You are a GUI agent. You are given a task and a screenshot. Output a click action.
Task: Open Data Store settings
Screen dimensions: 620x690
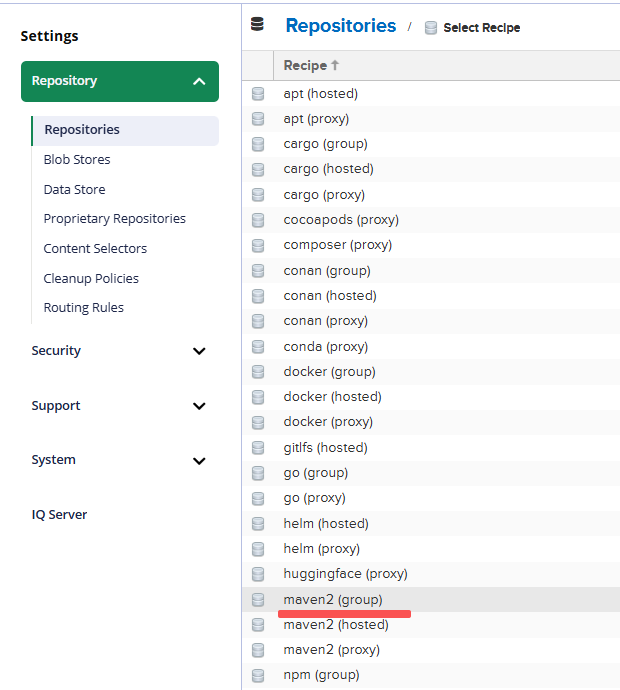[x=74, y=189]
